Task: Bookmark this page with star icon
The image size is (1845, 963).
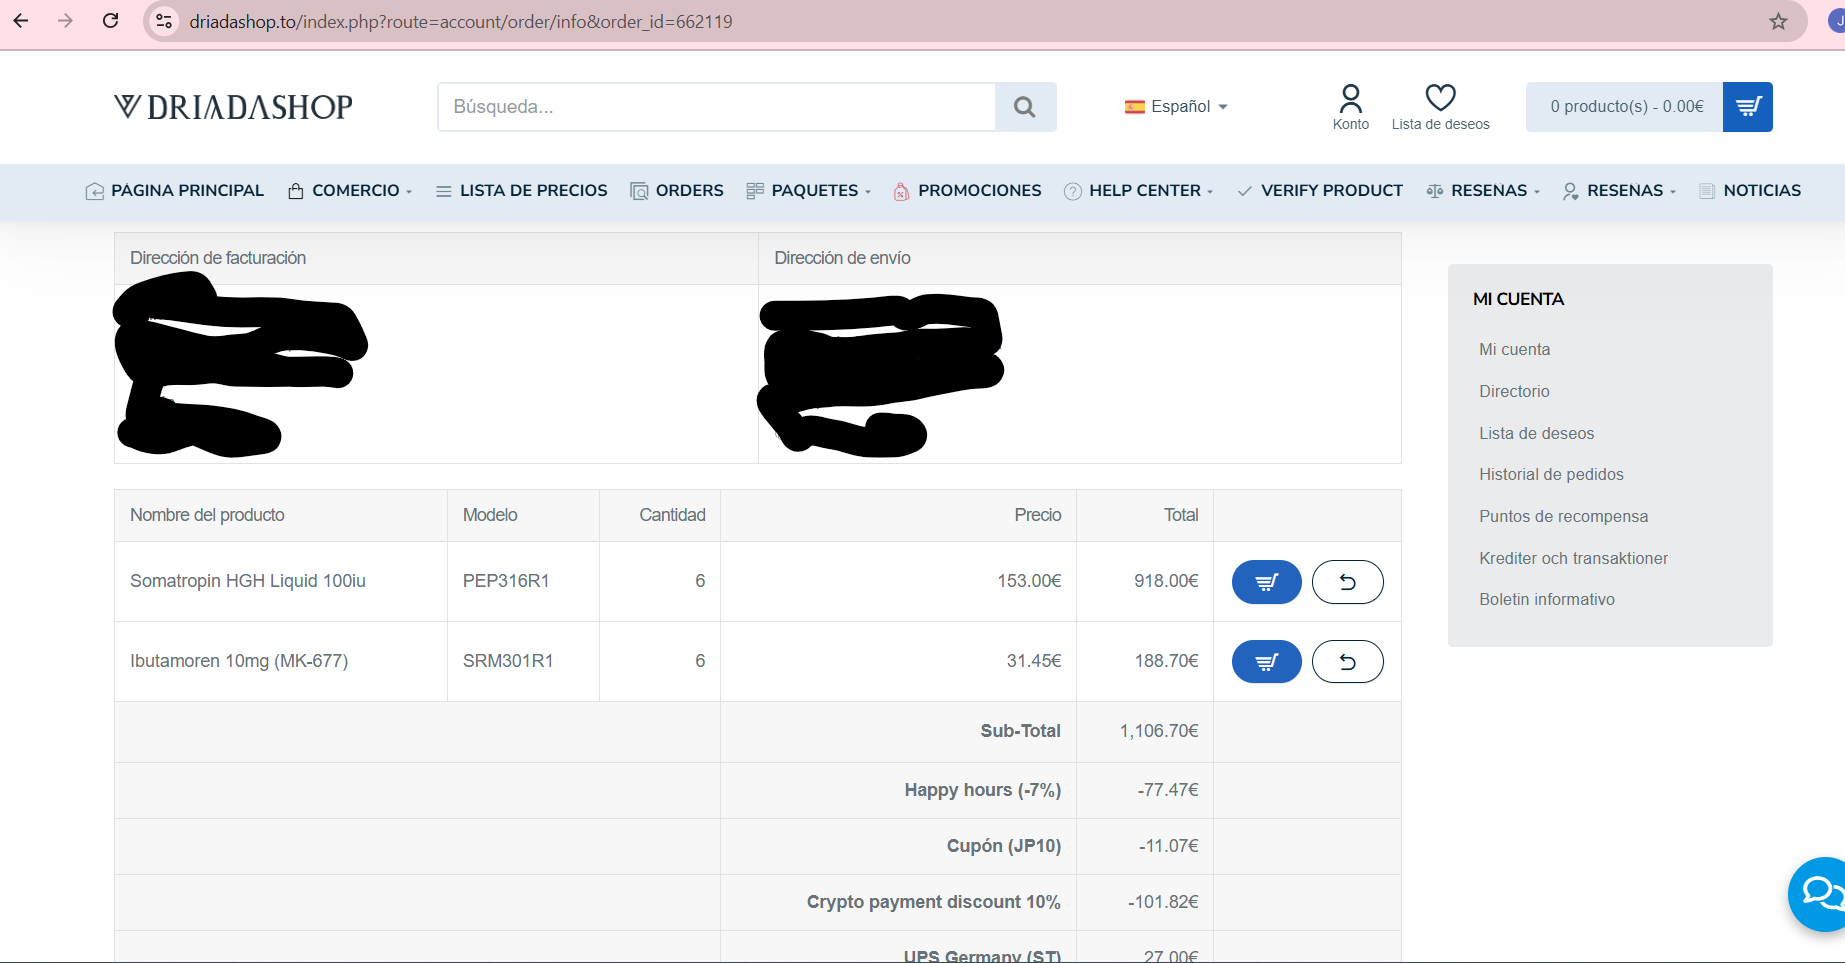Action: click(1778, 21)
